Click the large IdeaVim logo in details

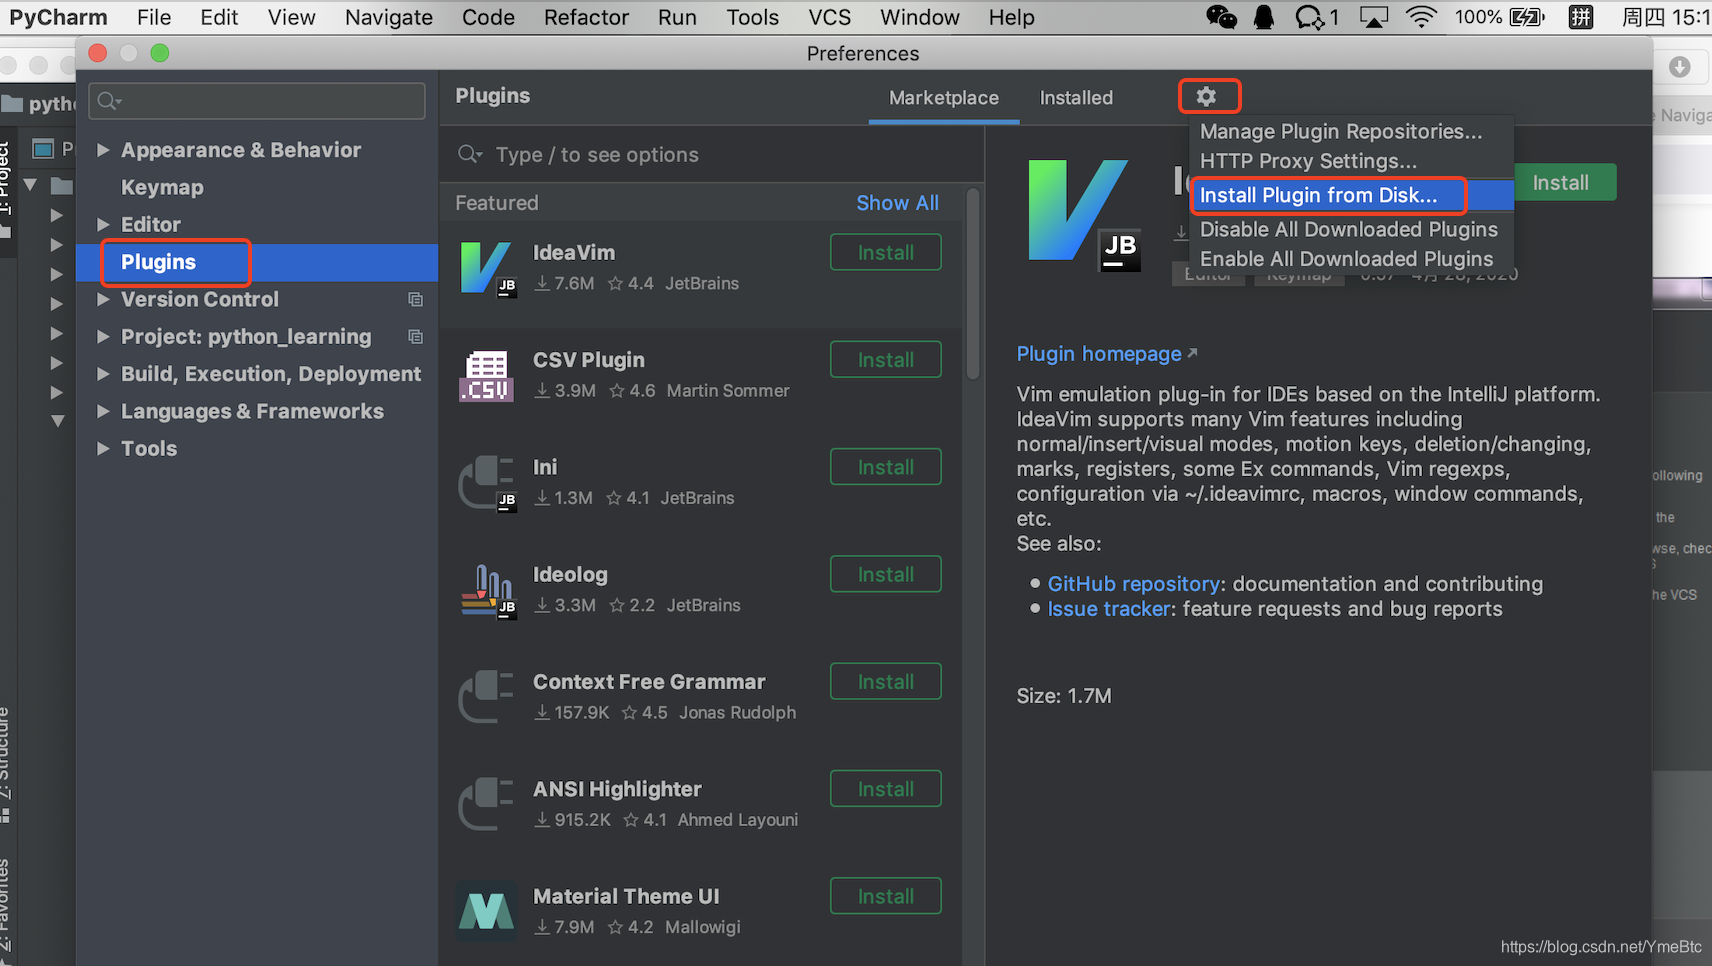pos(1084,215)
